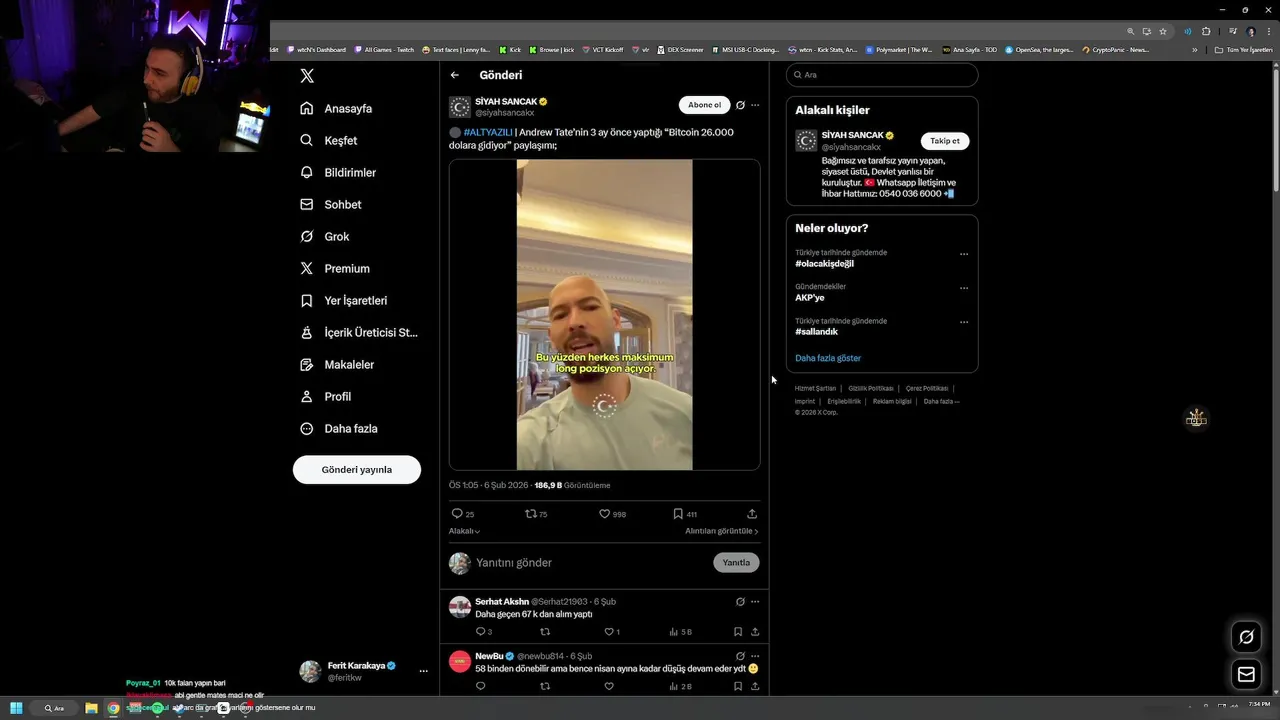Open Yer İşaretleri bookmarks

point(344,300)
